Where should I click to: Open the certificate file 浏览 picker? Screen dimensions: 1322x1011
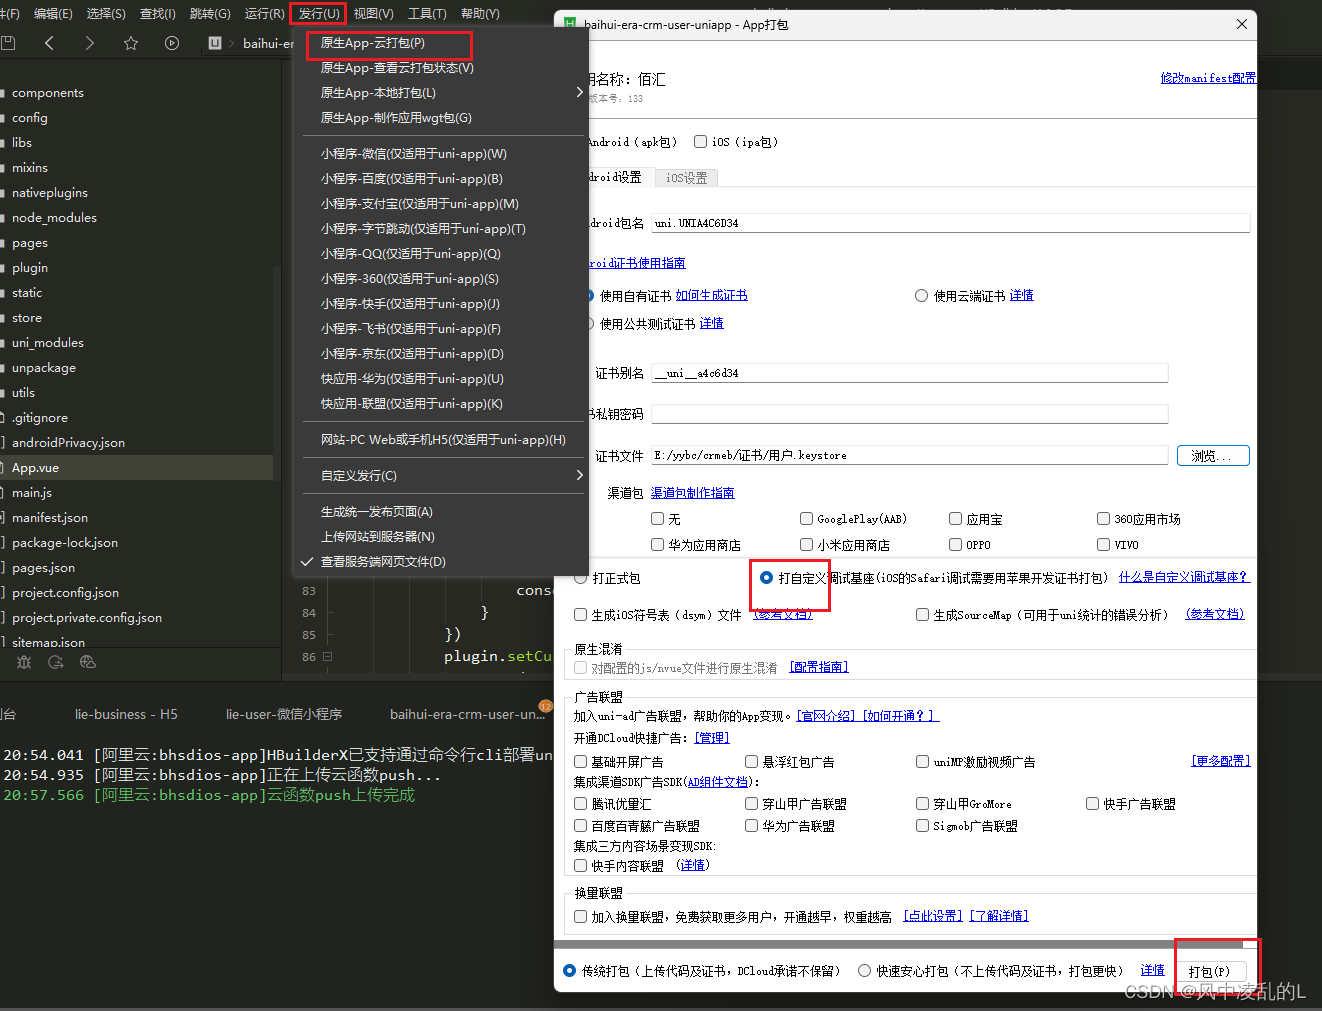pos(1212,455)
